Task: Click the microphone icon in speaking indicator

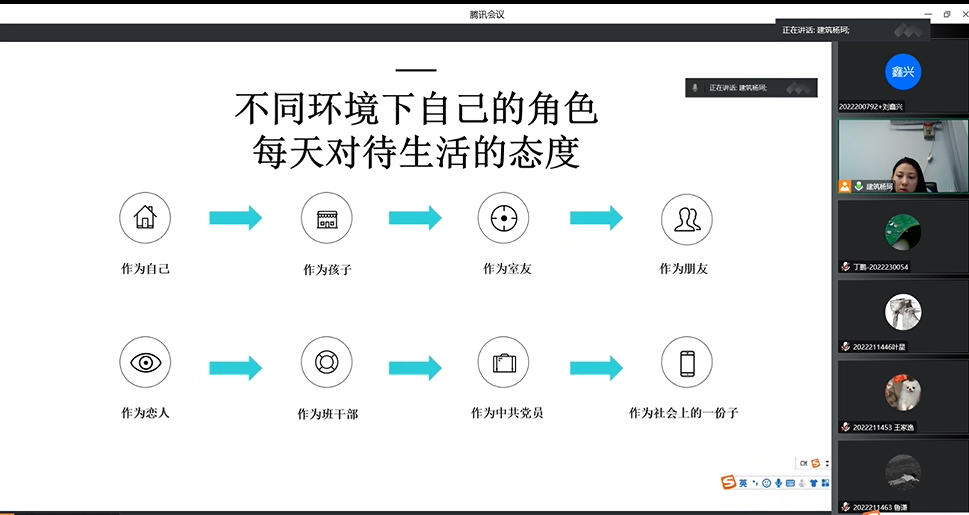Action: click(695, 88)
